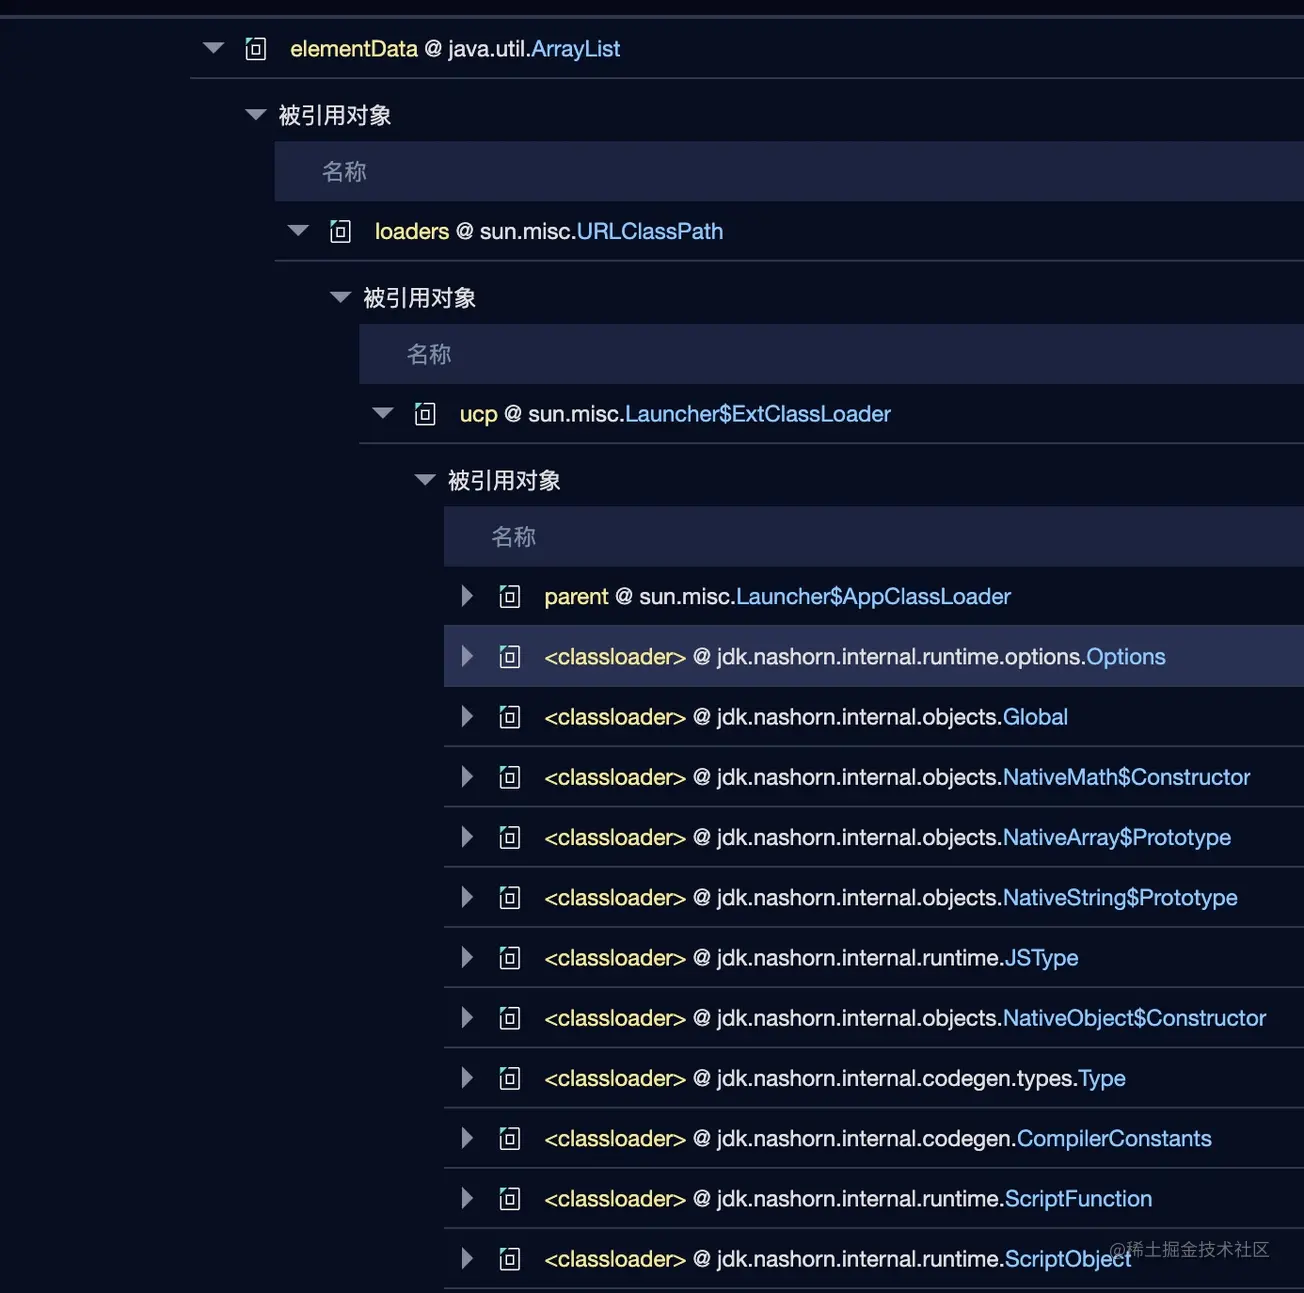
Task: Open the Options class link
Action: (x=1126, y=657)
